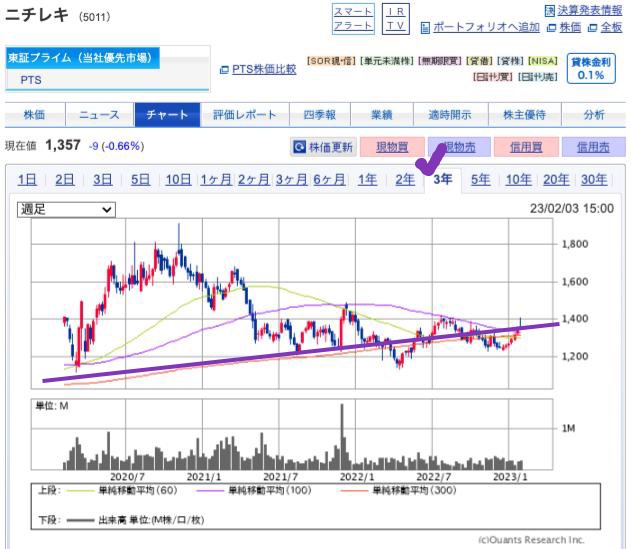Switch to the ニュース tab
The height and width of the screenshot is (549, 631).
[x=99, y=115]
